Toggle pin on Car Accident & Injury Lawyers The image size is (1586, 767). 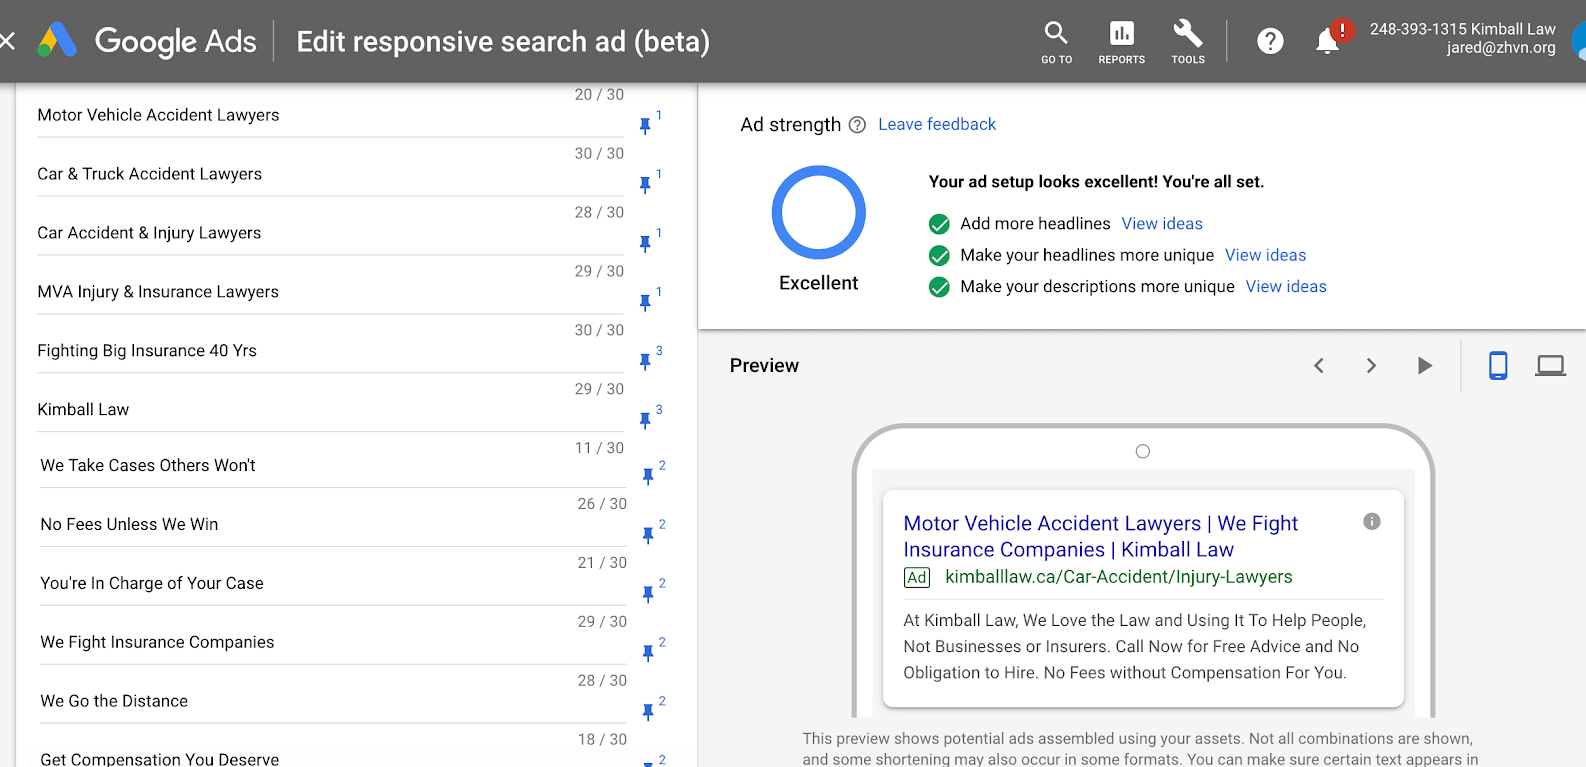click(x=645, y=243)
